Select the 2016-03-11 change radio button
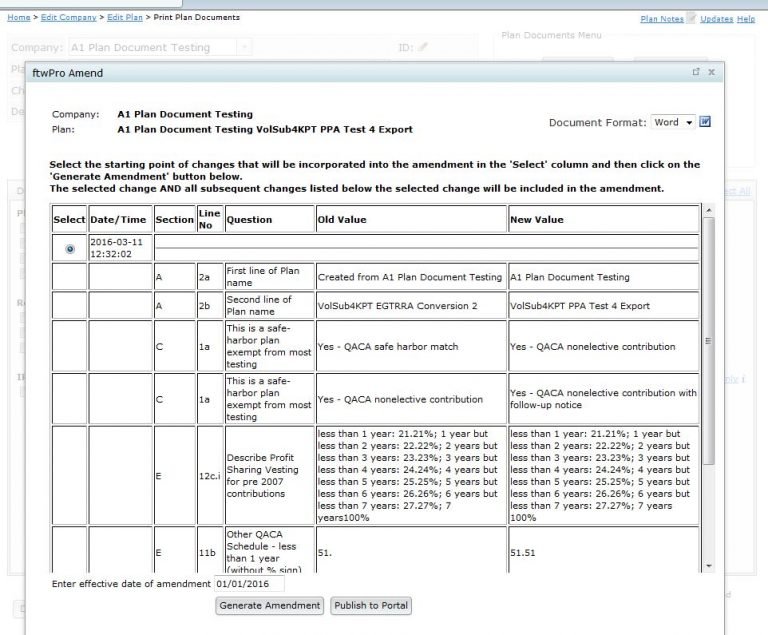The image size is (768, 635). coord(69,249)
